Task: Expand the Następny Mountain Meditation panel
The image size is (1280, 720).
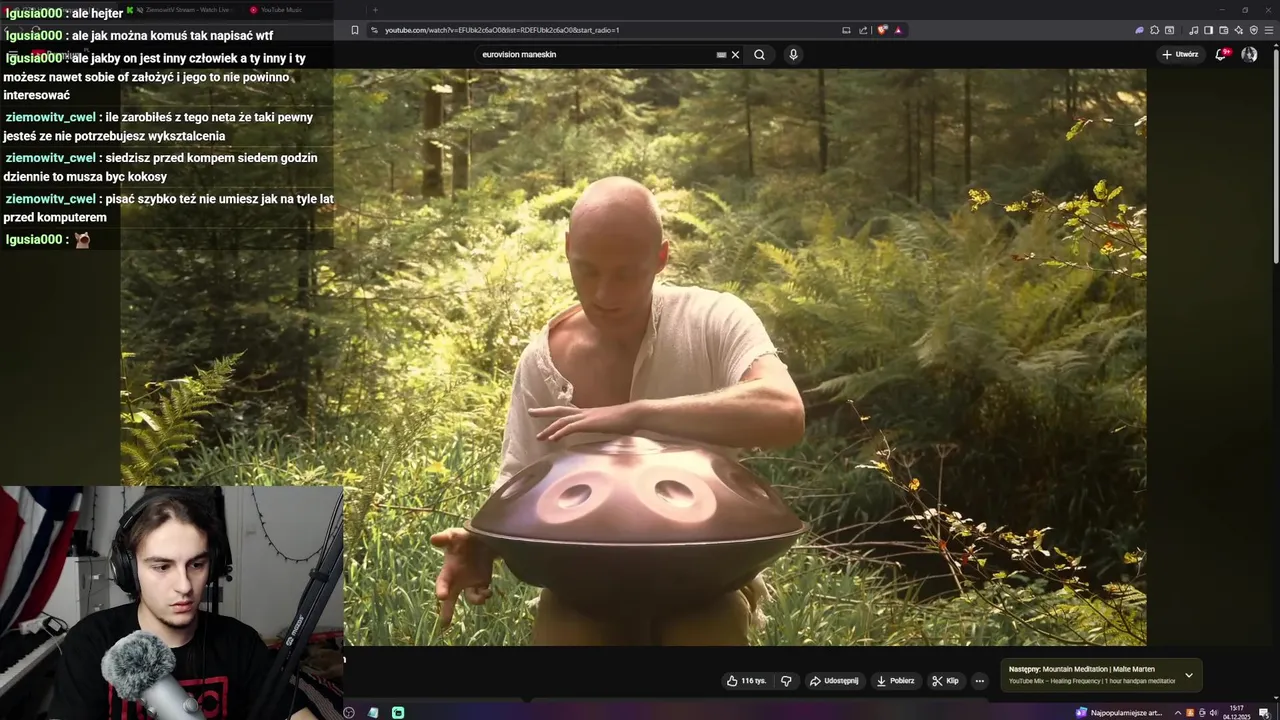Action: tap(1189, 675)
